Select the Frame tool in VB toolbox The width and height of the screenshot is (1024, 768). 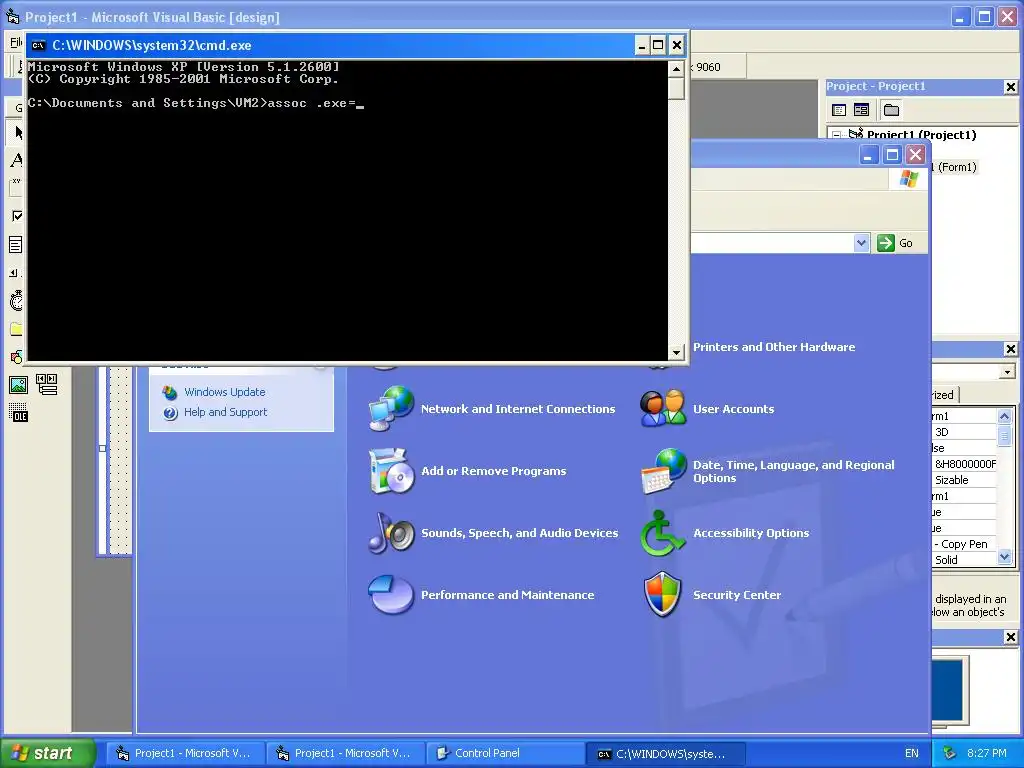point(16,187)
